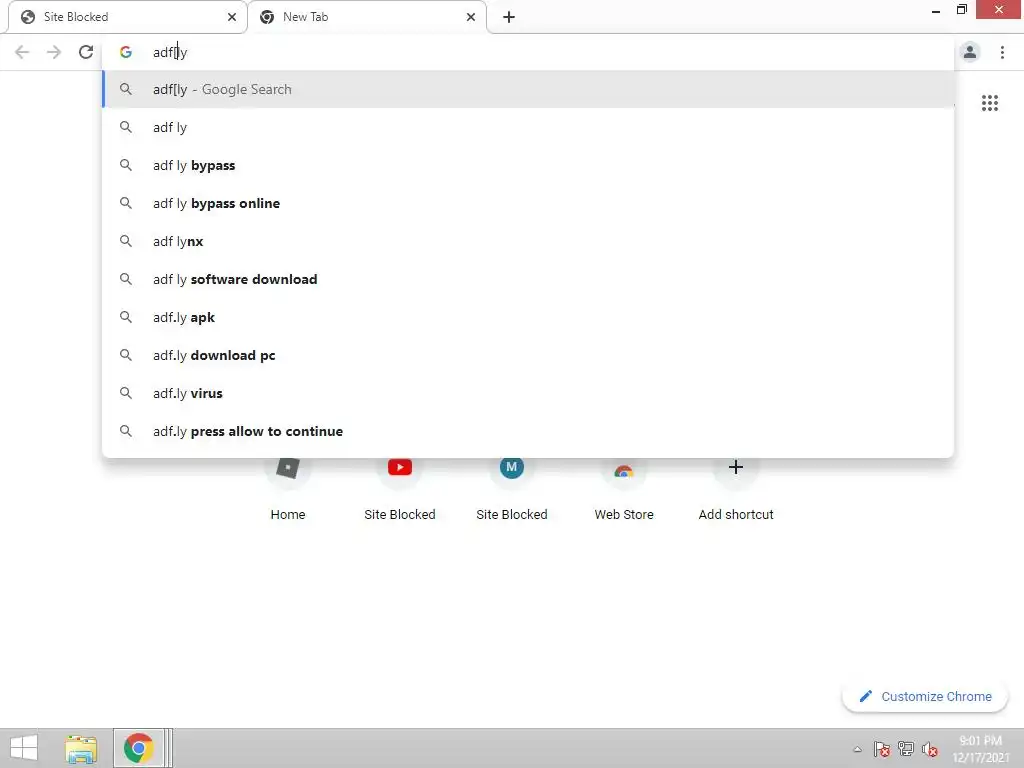Switch to the New Tab tab
The image size is (1024, 768).
click(x=366, y=17)
